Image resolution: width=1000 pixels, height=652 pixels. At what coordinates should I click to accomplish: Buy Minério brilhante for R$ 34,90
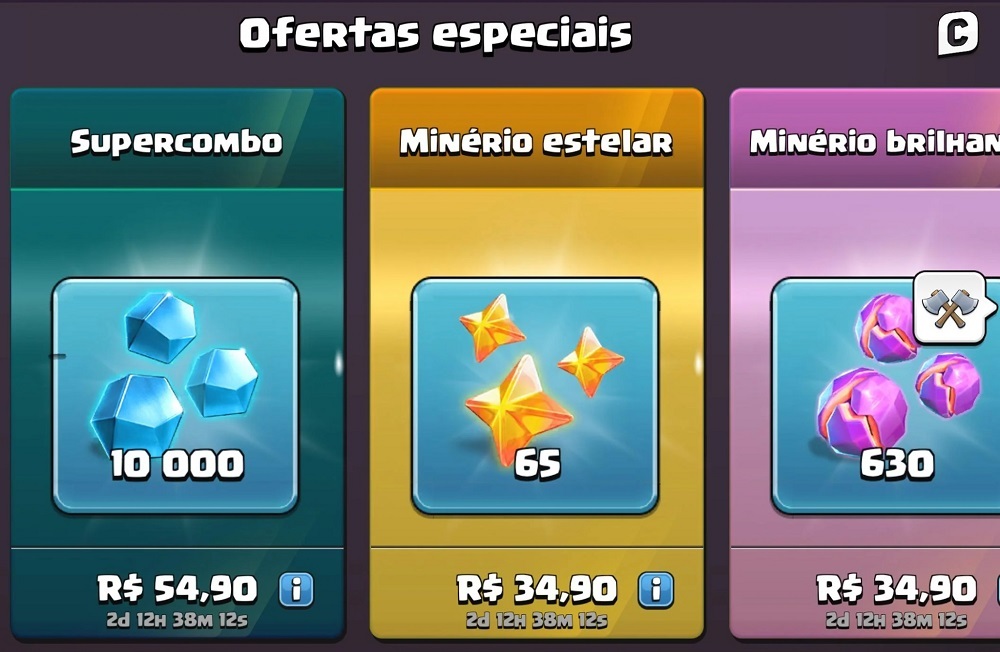(x=897, y=588)
